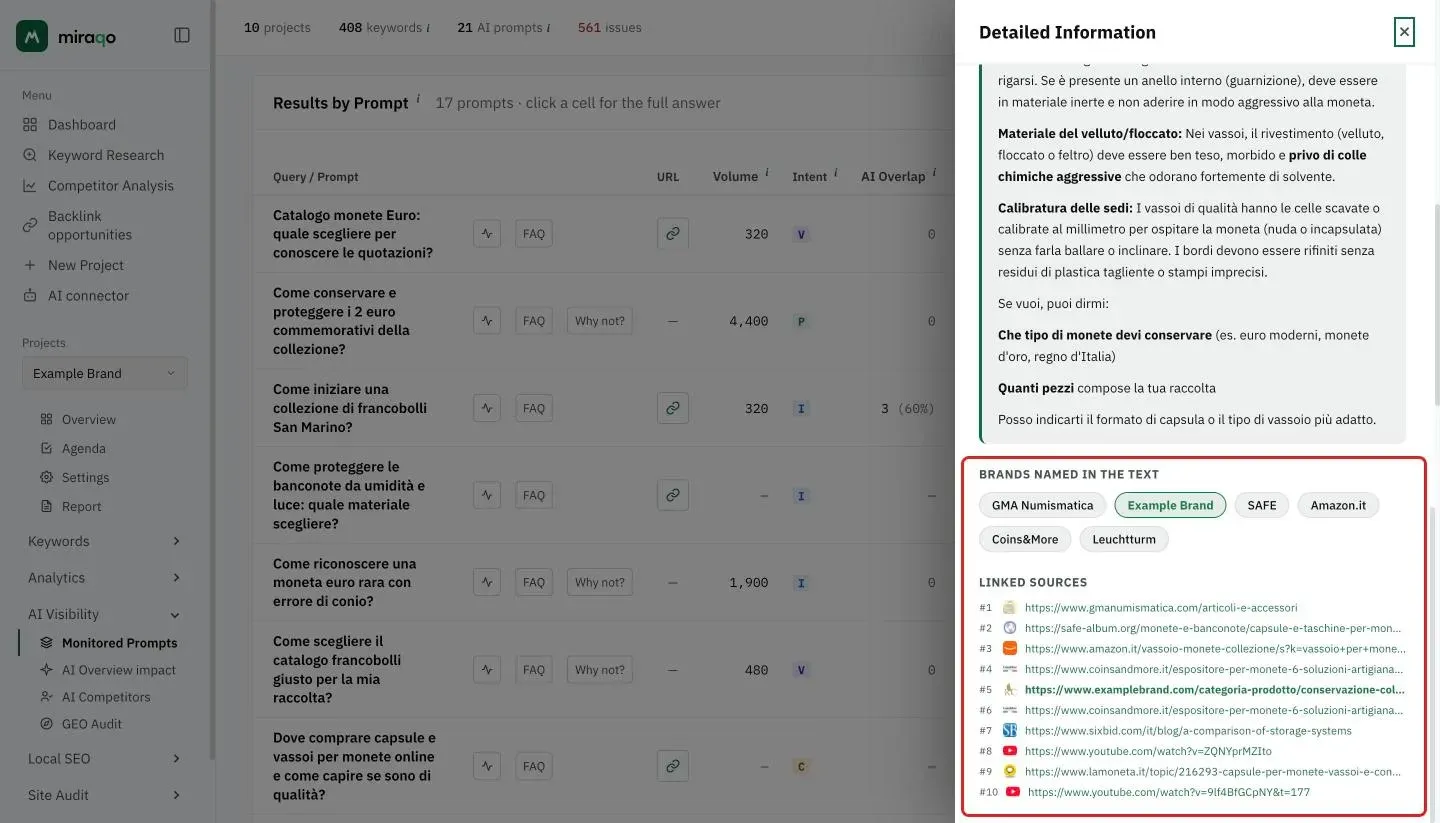Open AI connector page
The image size is (1440, 823).
tap(88, 296)
